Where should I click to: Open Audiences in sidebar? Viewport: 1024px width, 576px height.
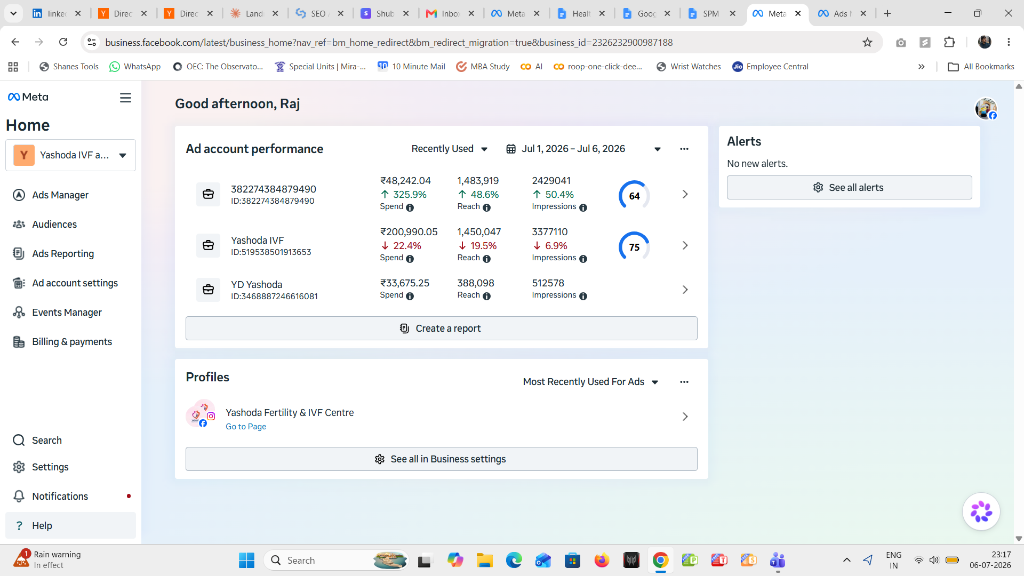(x=54, y=224)
